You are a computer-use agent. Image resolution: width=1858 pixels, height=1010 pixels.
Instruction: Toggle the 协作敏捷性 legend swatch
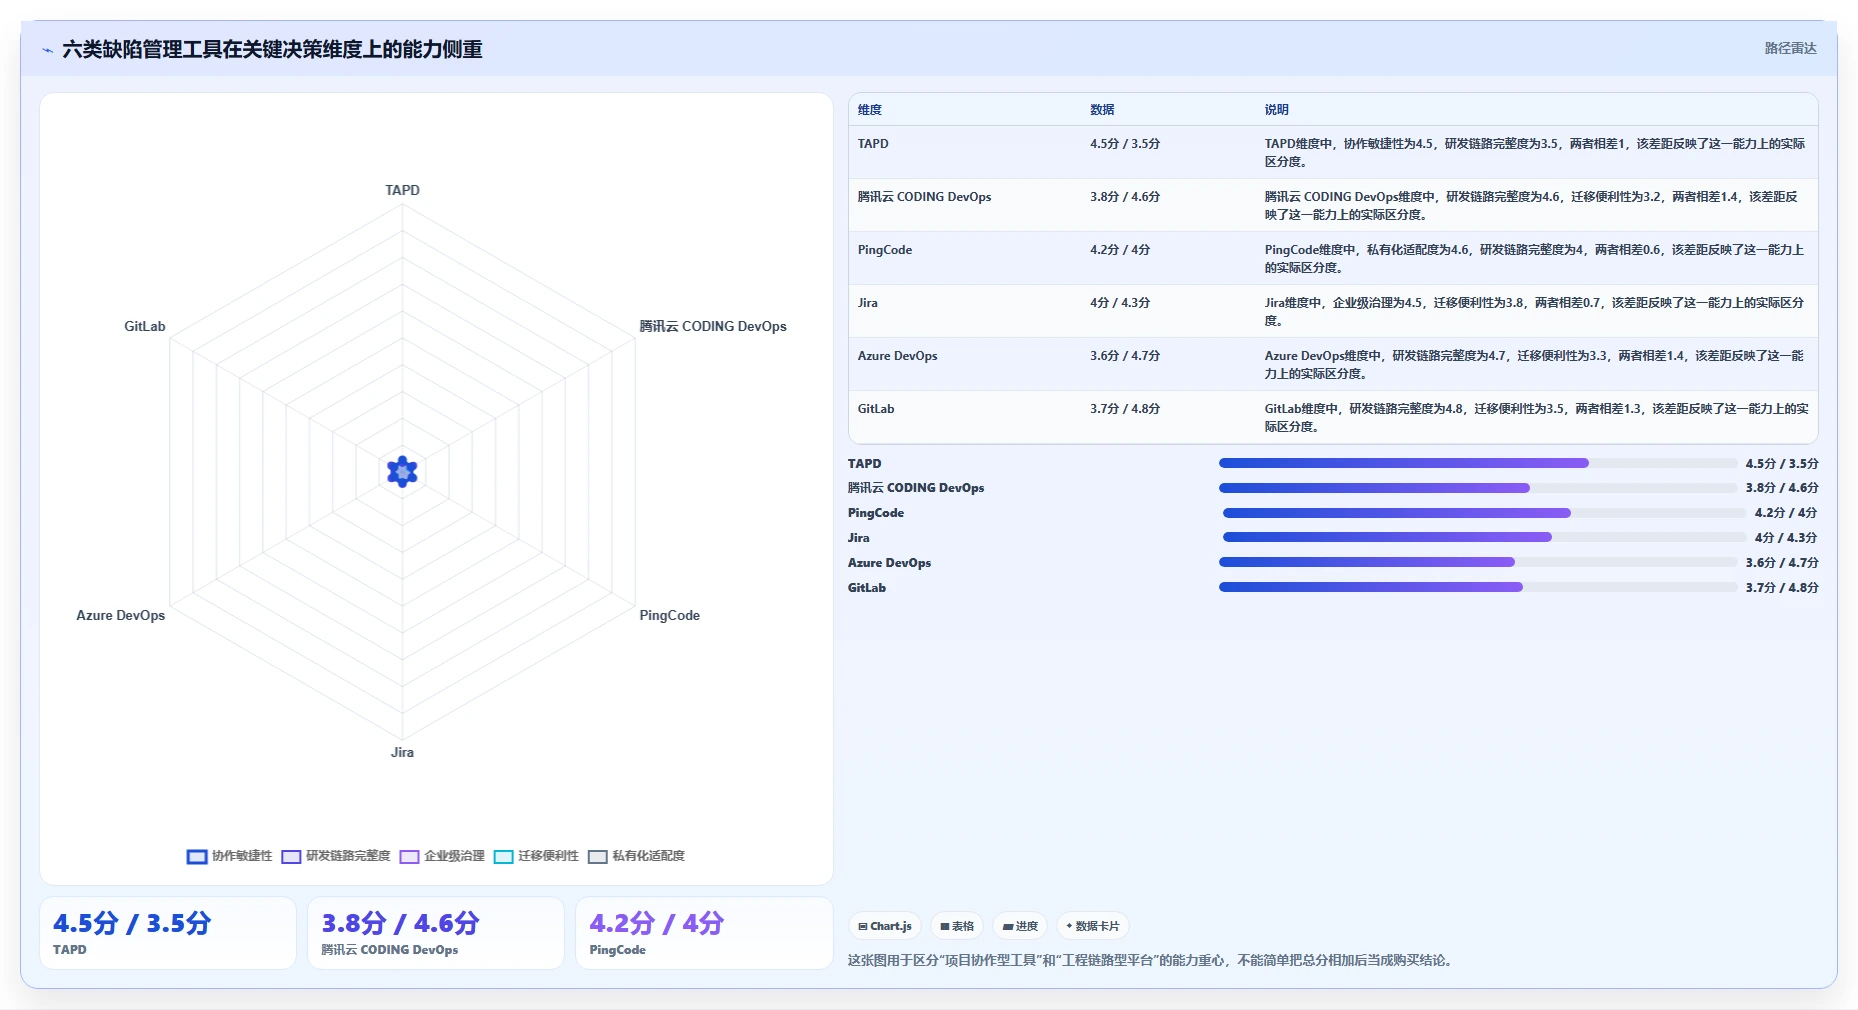pos(197,856)
